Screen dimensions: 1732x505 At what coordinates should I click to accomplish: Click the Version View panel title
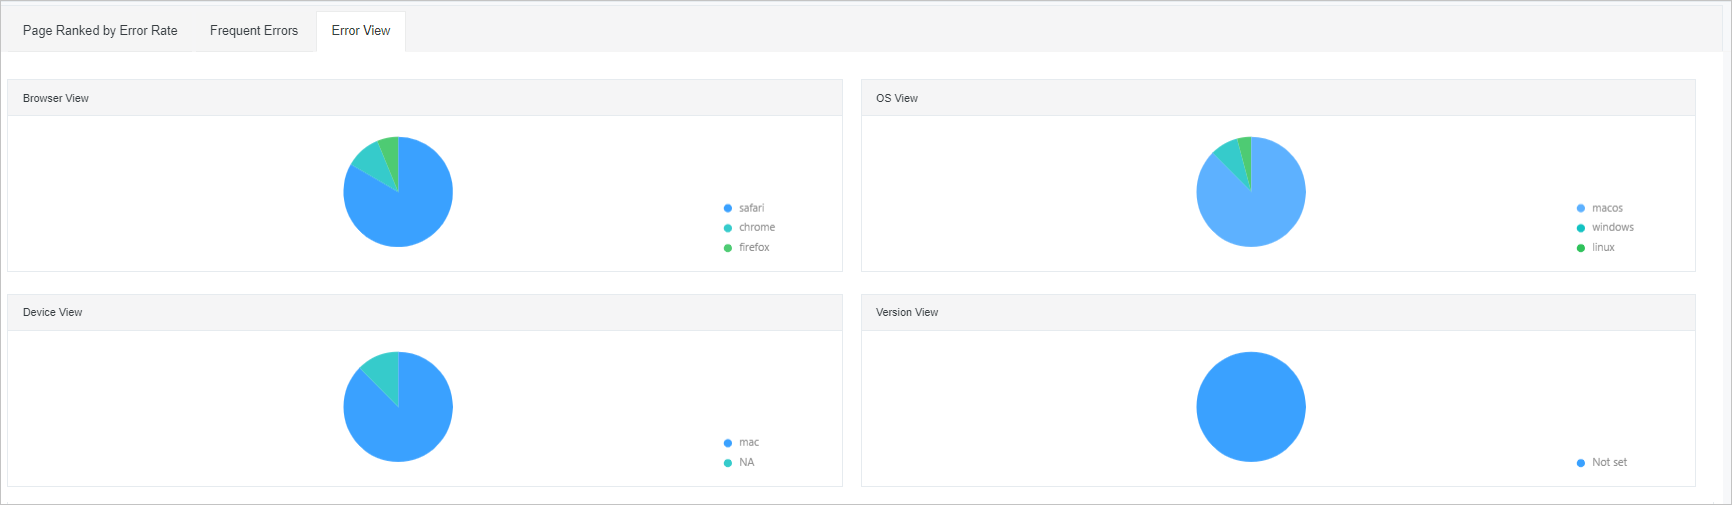click(907, 312)
